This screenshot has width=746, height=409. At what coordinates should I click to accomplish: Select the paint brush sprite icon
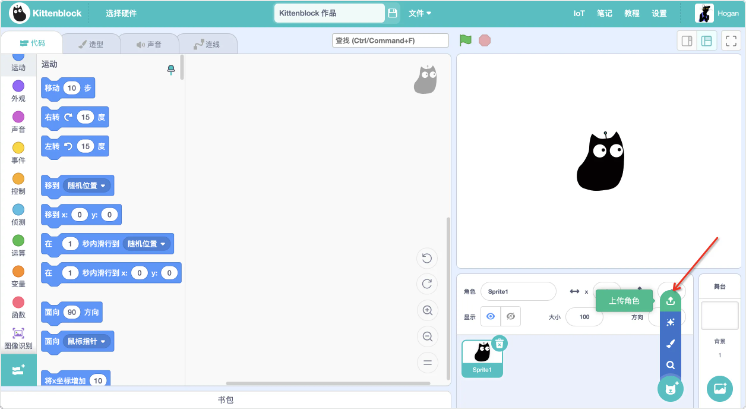click(670, 343)
